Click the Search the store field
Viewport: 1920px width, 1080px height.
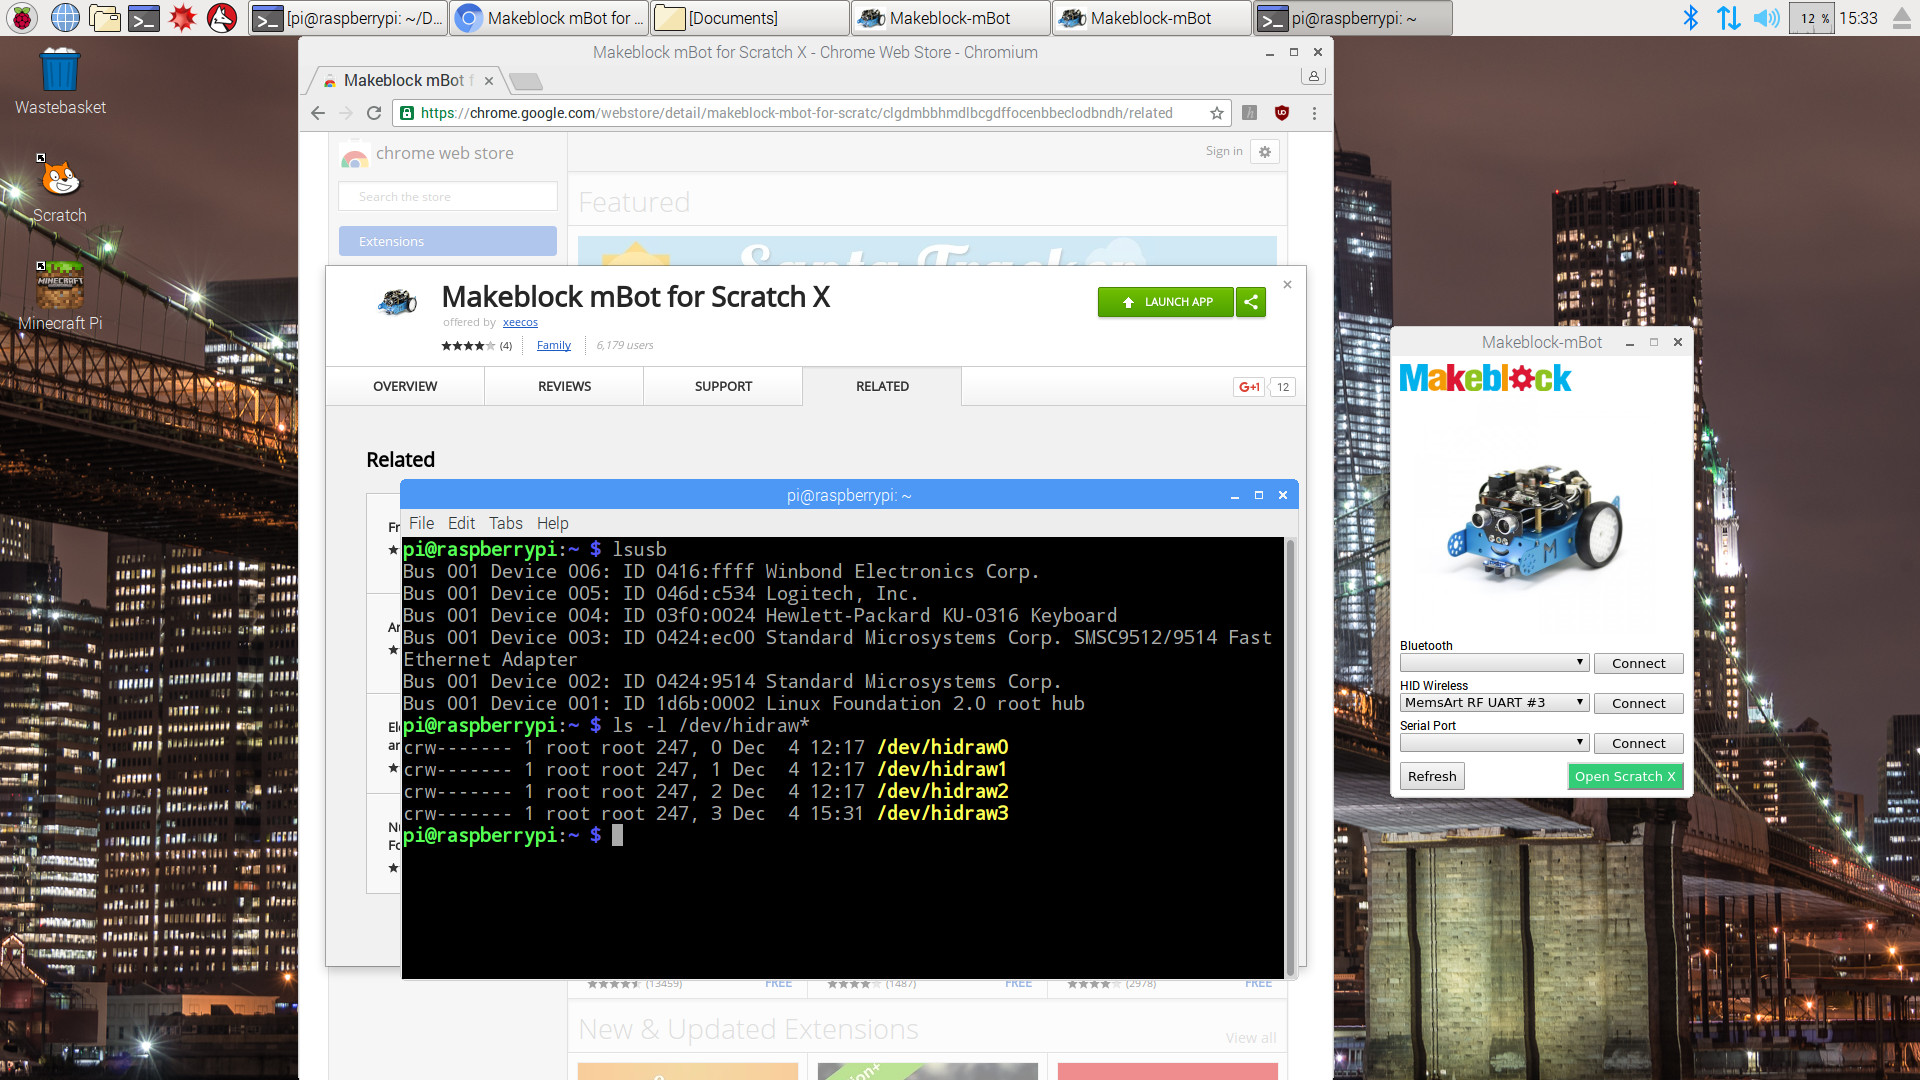click(448, 197)
